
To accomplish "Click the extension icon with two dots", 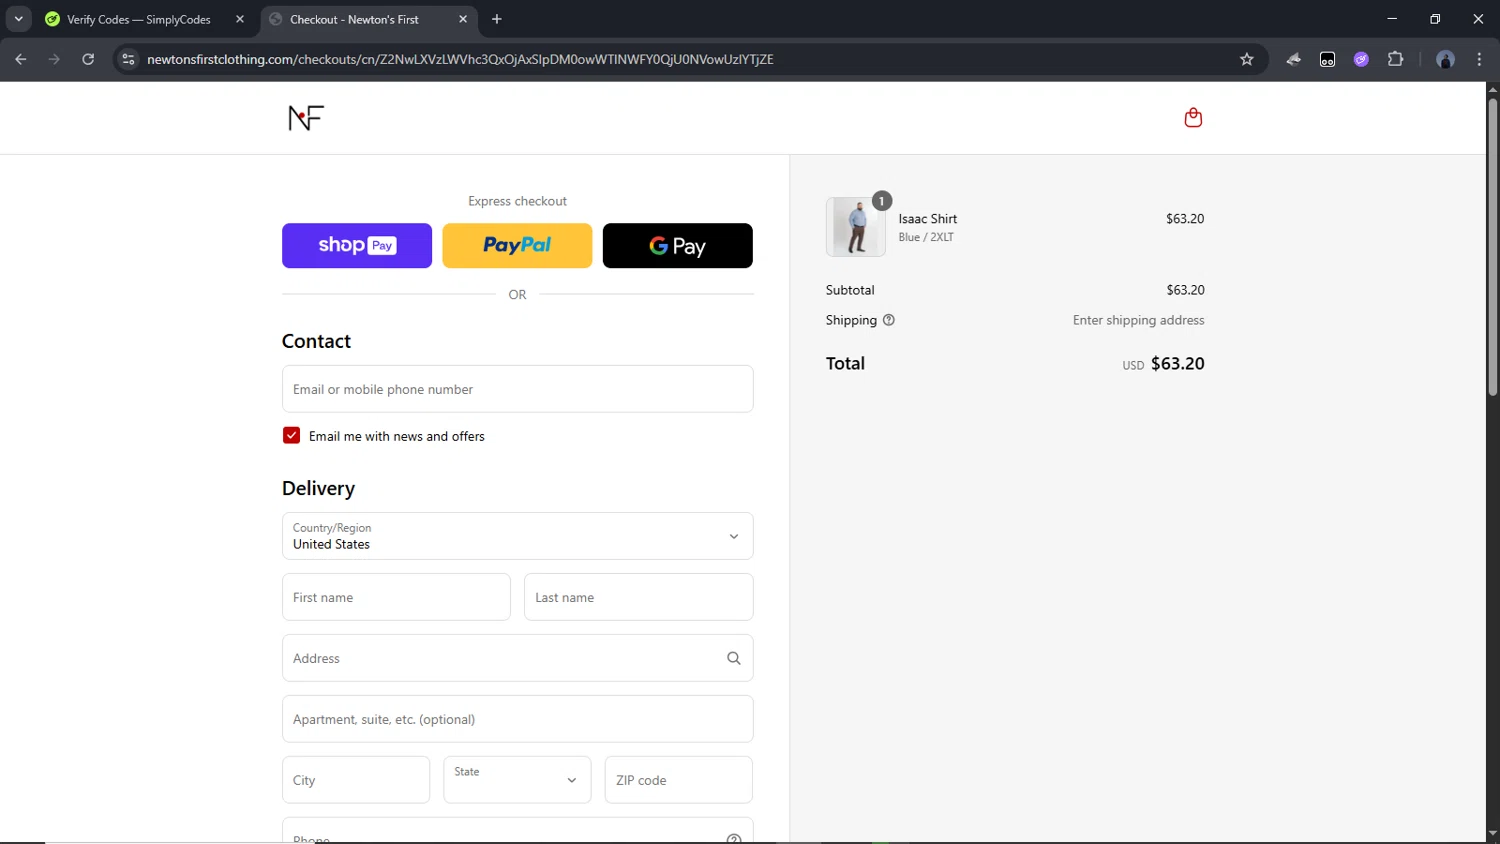I will coord(1327,59).
